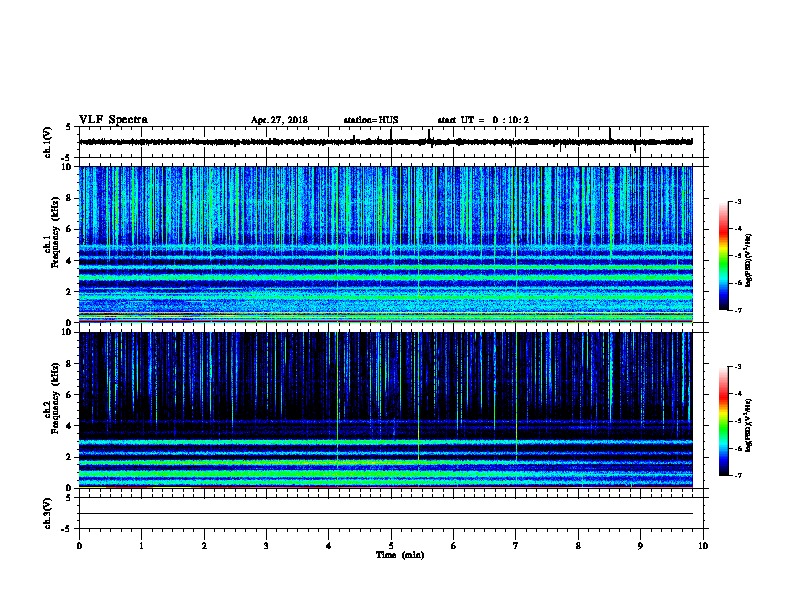Click the flat ch.3 voltage line
Viewport: 792px width, 612px height.
[x=386, y=514]
